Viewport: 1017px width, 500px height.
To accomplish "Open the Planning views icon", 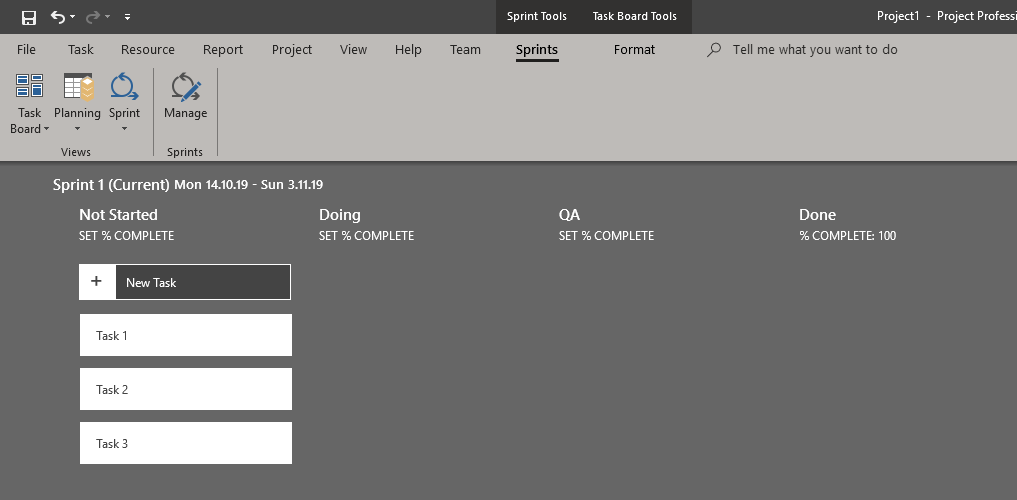I will coord(77,88).
